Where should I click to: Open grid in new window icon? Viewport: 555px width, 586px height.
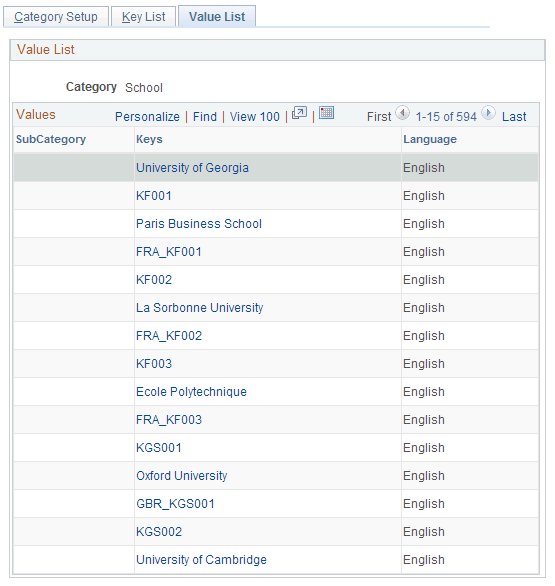tap(299, 113)
